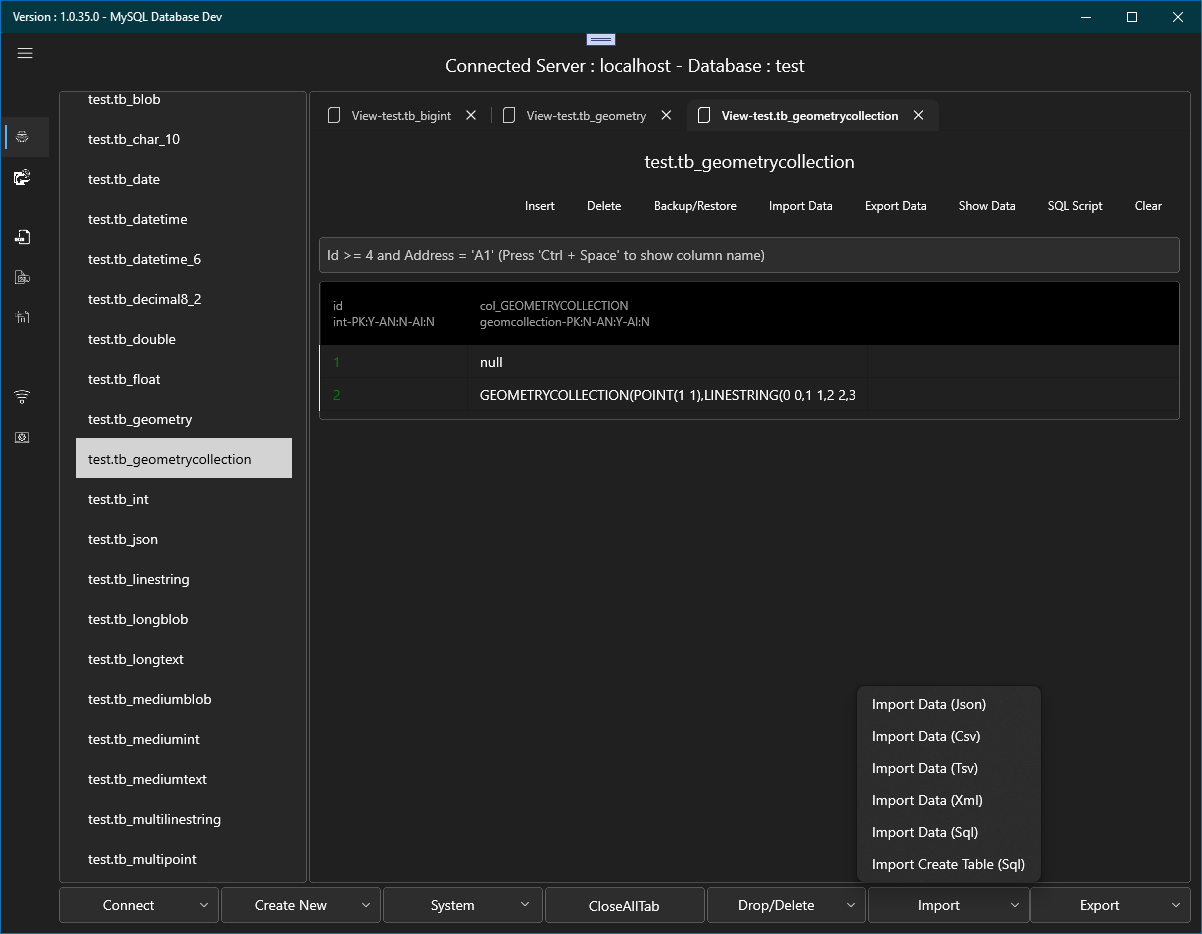Close the View-test.tb_bigint tab
This screenshot has width=1202, height=934.
point(471,115)
